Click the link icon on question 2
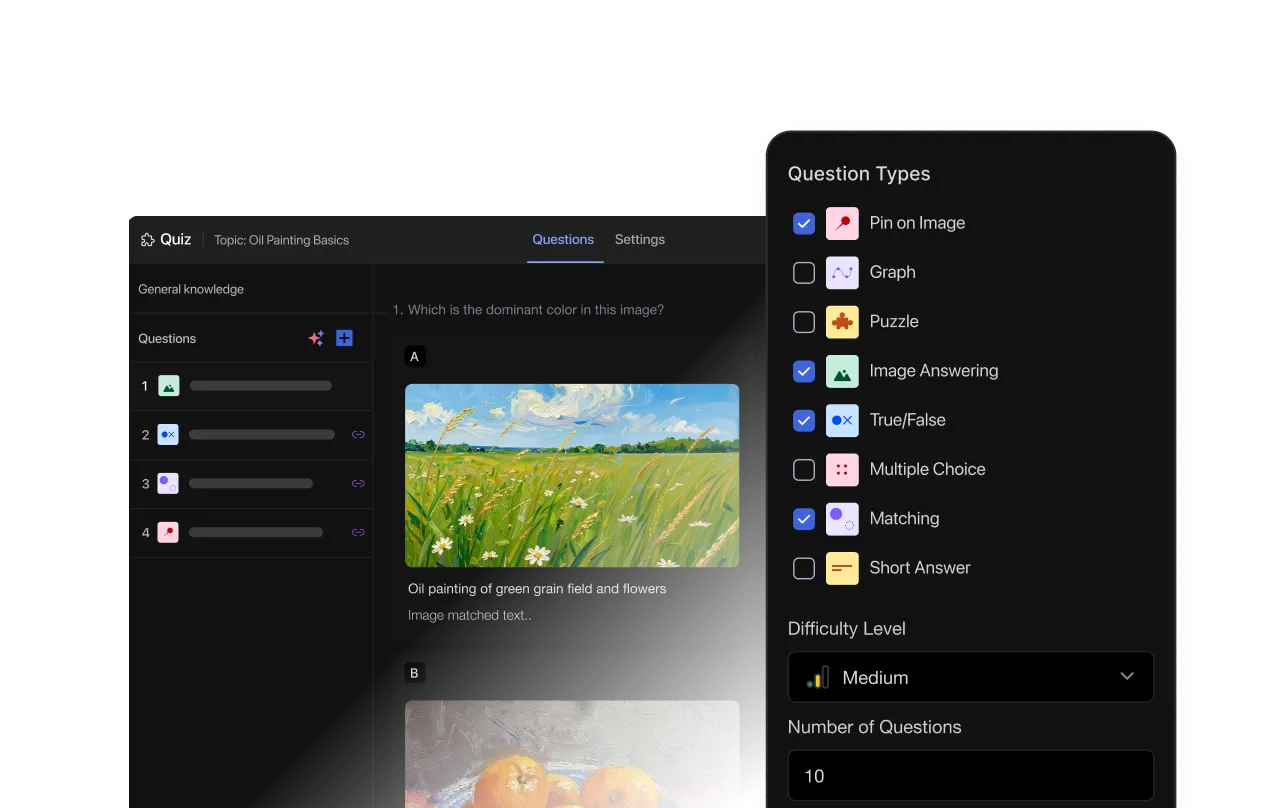The height and width of the screenshot is (808, 1278). point(358,434)
